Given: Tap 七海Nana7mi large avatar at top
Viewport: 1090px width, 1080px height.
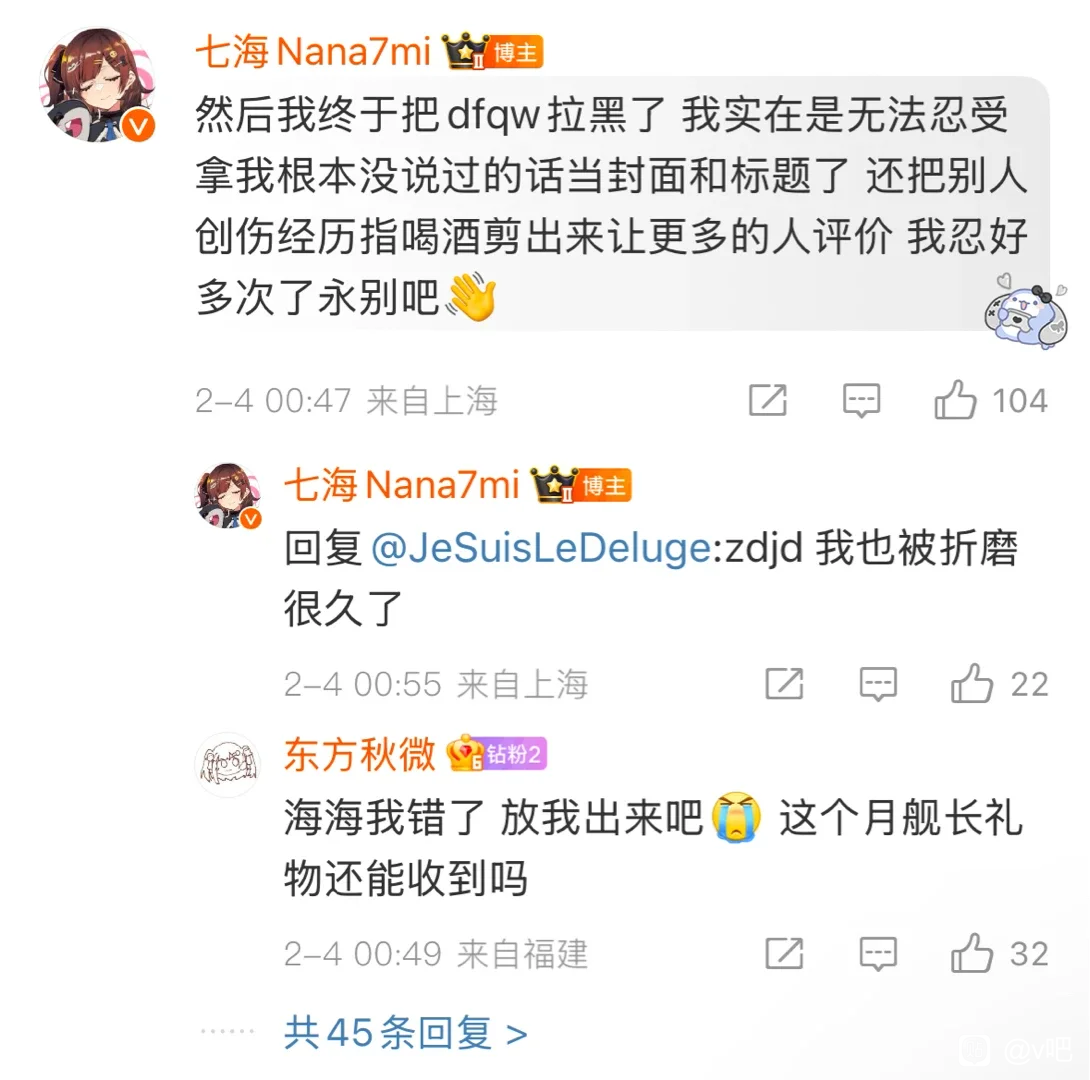Looking at the screenshot, I should [98, 85].
